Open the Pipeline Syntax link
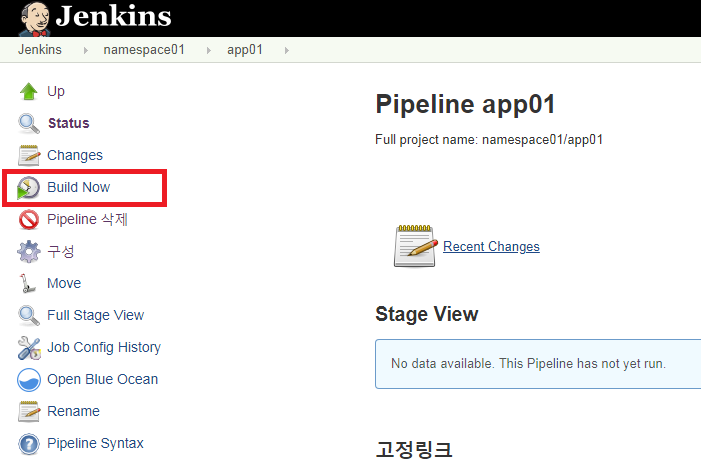 [95, 443]
